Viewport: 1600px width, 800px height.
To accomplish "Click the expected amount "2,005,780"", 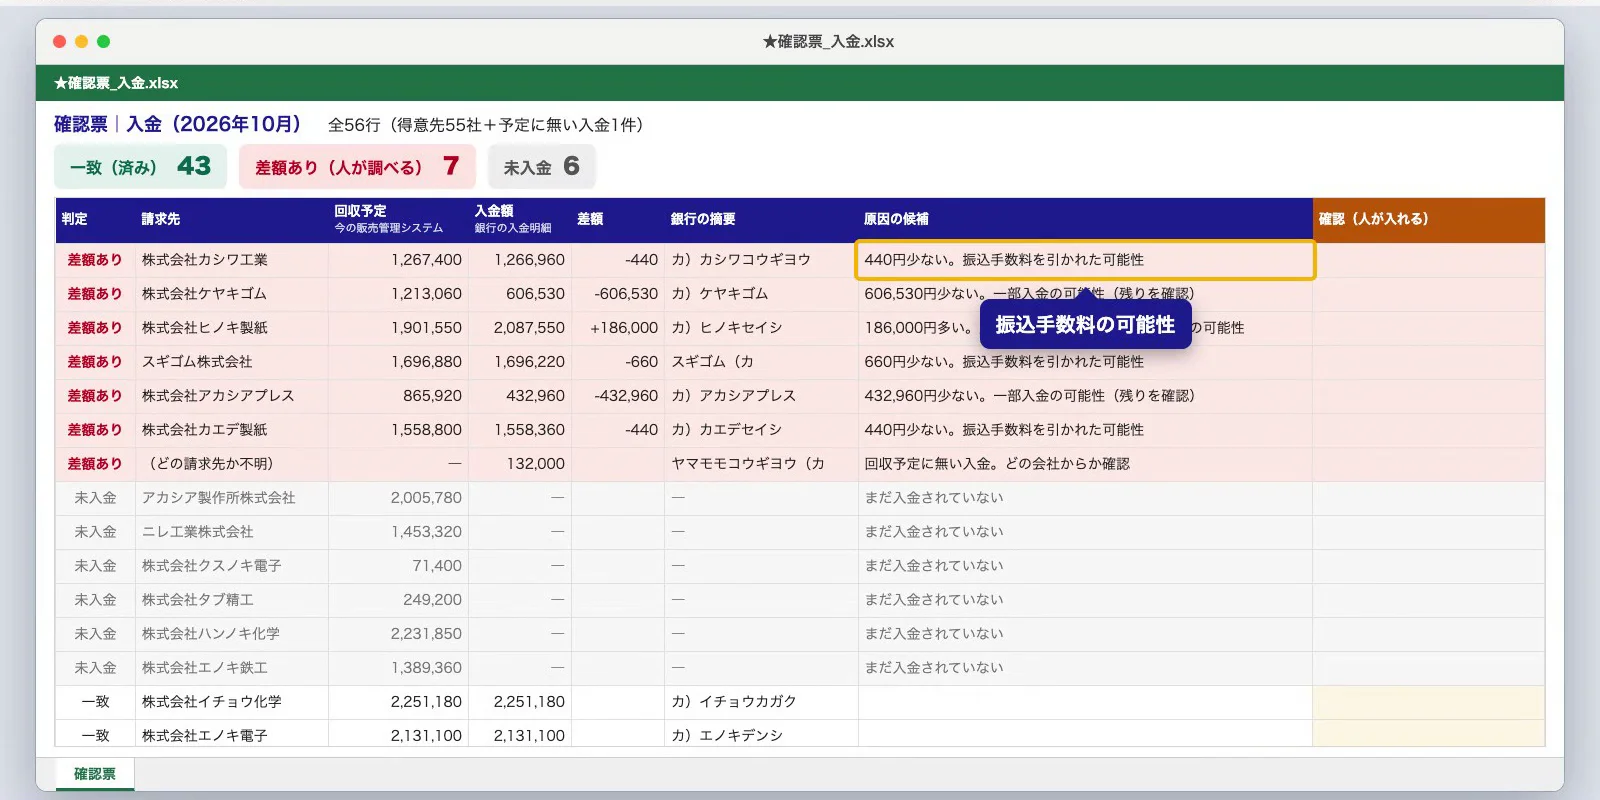I will tap(426, 498).
